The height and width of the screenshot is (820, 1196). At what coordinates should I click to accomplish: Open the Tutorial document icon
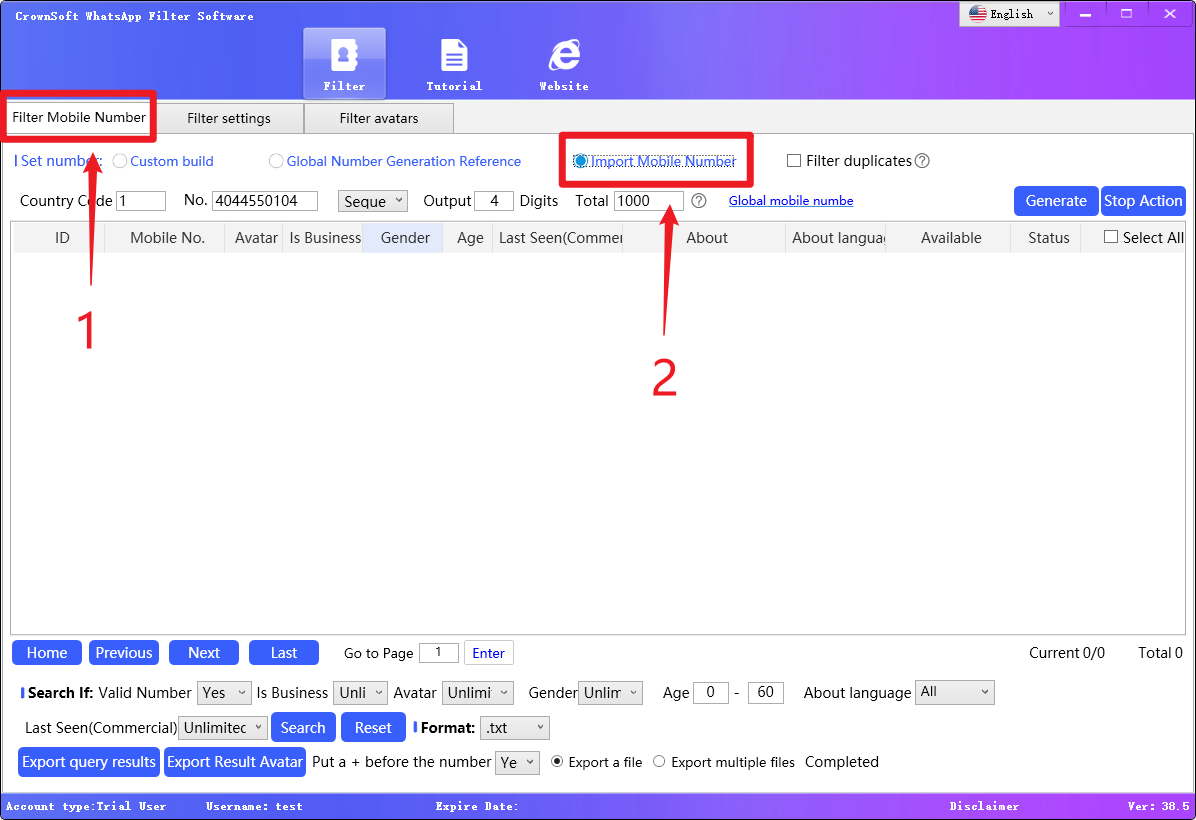pyautogui.click(x=454, y=64)
